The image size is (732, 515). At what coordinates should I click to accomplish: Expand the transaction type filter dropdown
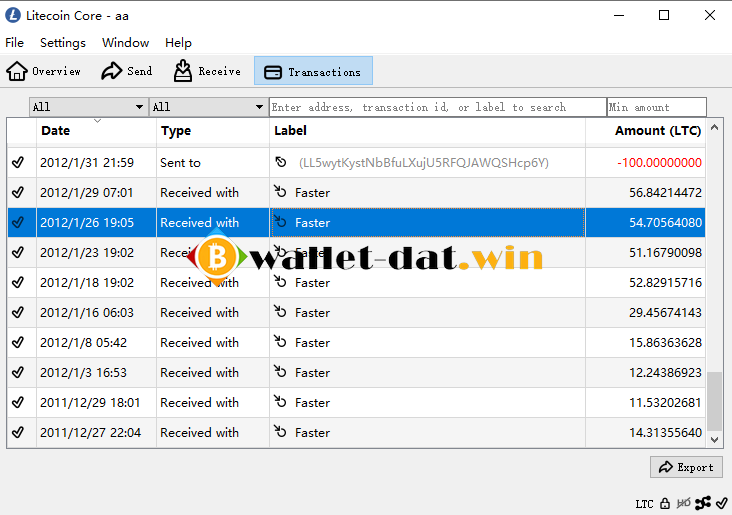(208, 107)
